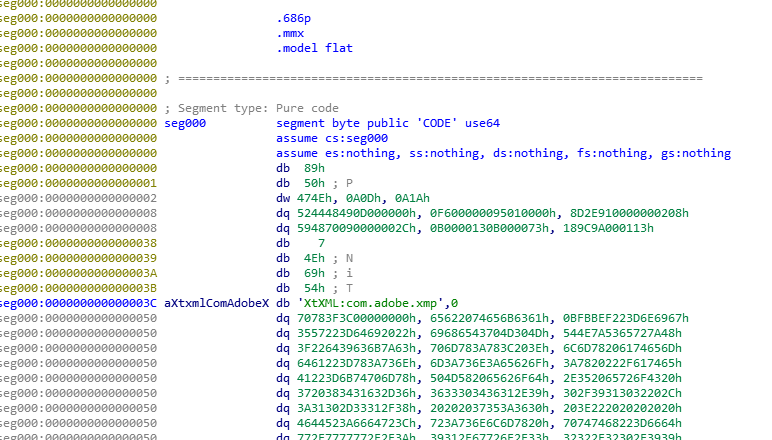Select qword 2E352065726F4320h
Screen dimensions: 772x440
pos(622,378)
